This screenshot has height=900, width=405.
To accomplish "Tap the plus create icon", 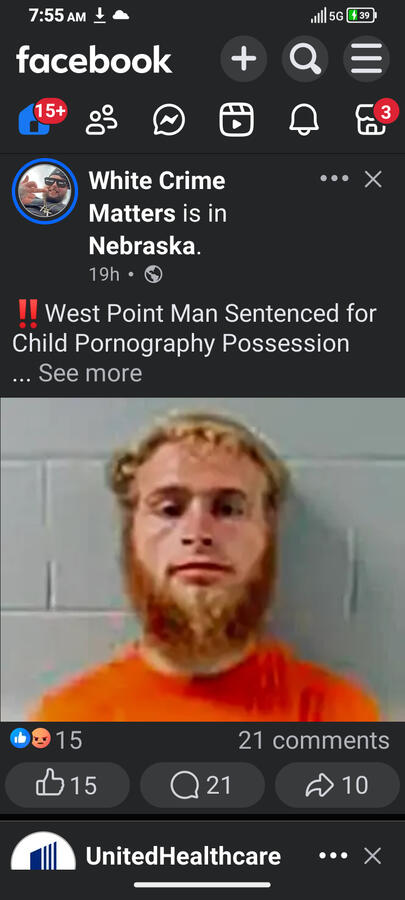I will (244, 59).
